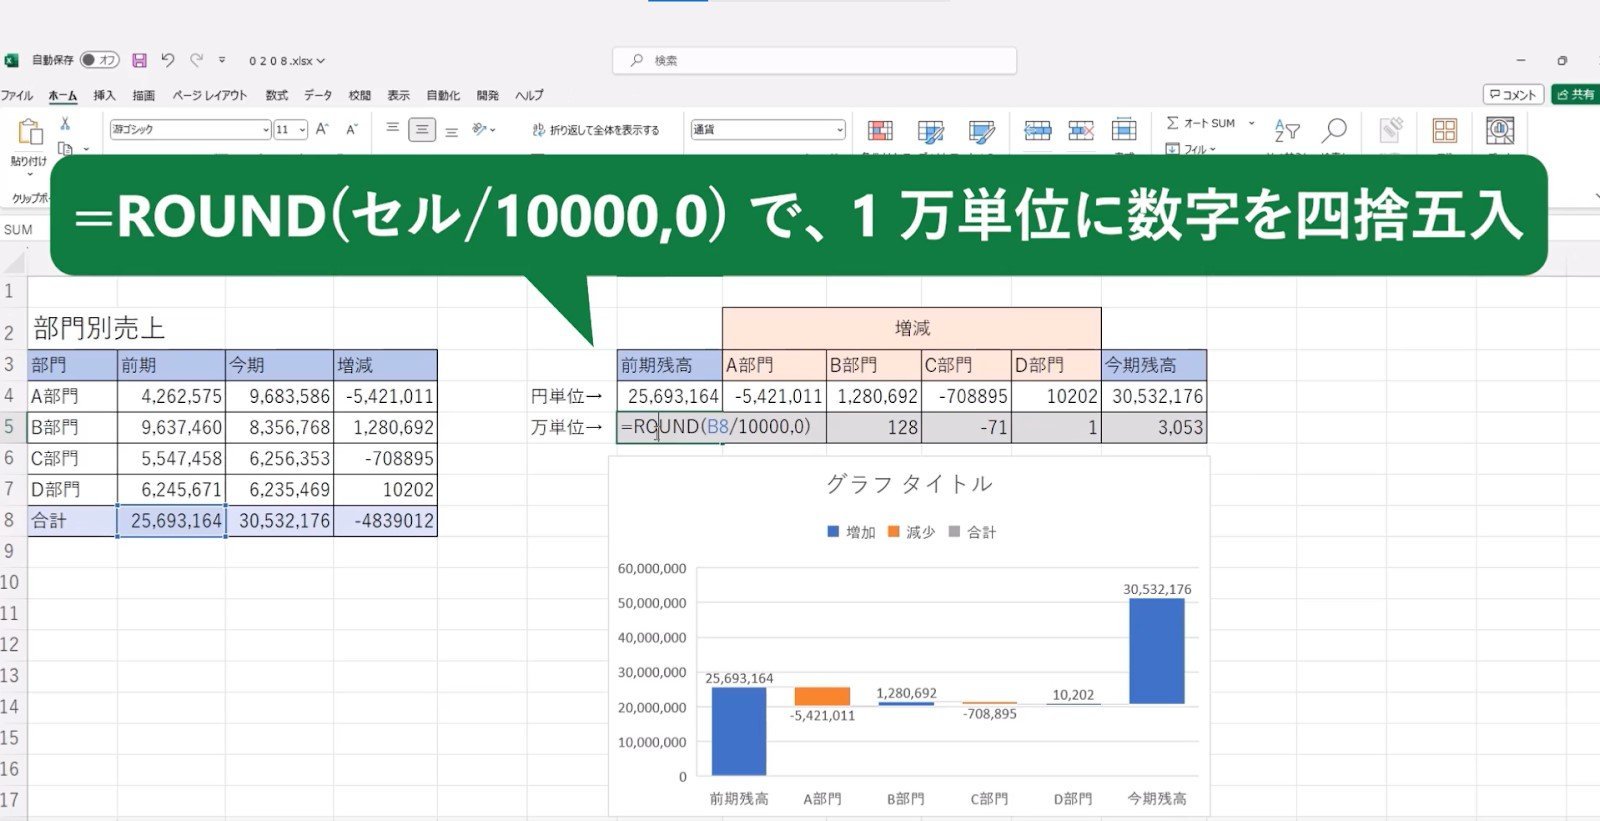Open the フィル (Fill) dropdown

pyautogui.click(x=1191, y=149)
